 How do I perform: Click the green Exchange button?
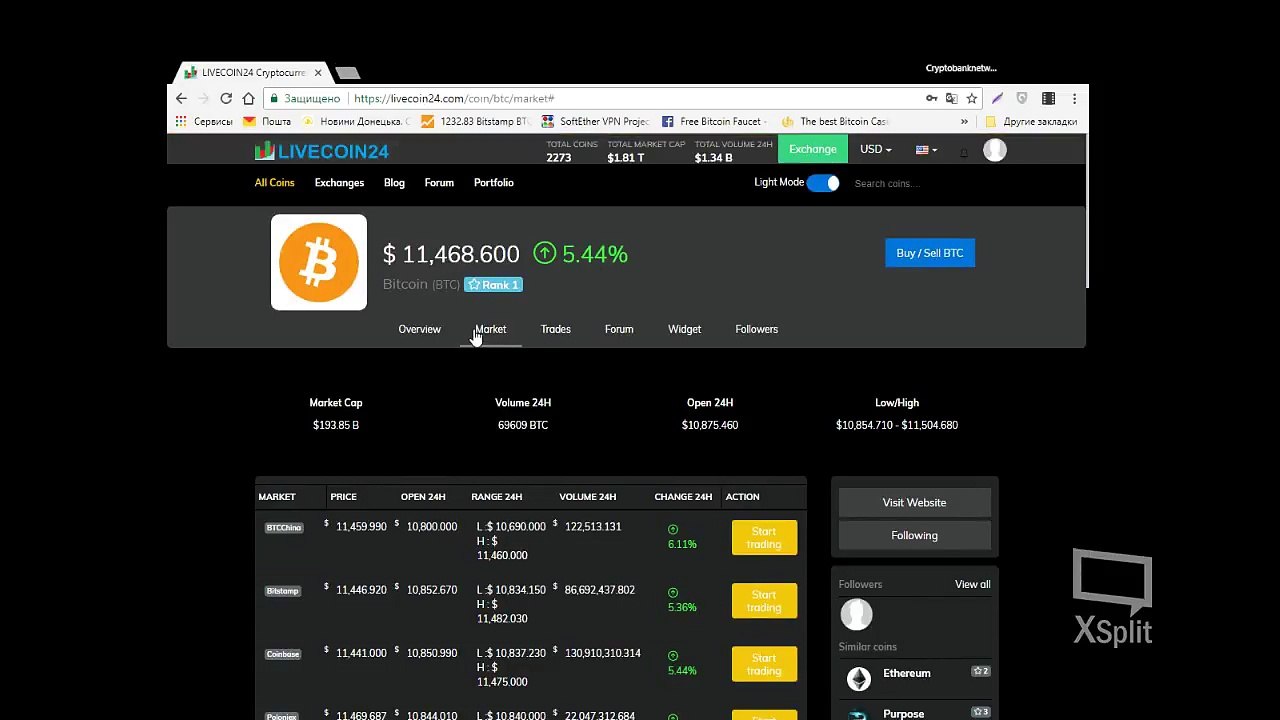pos(813,150)
